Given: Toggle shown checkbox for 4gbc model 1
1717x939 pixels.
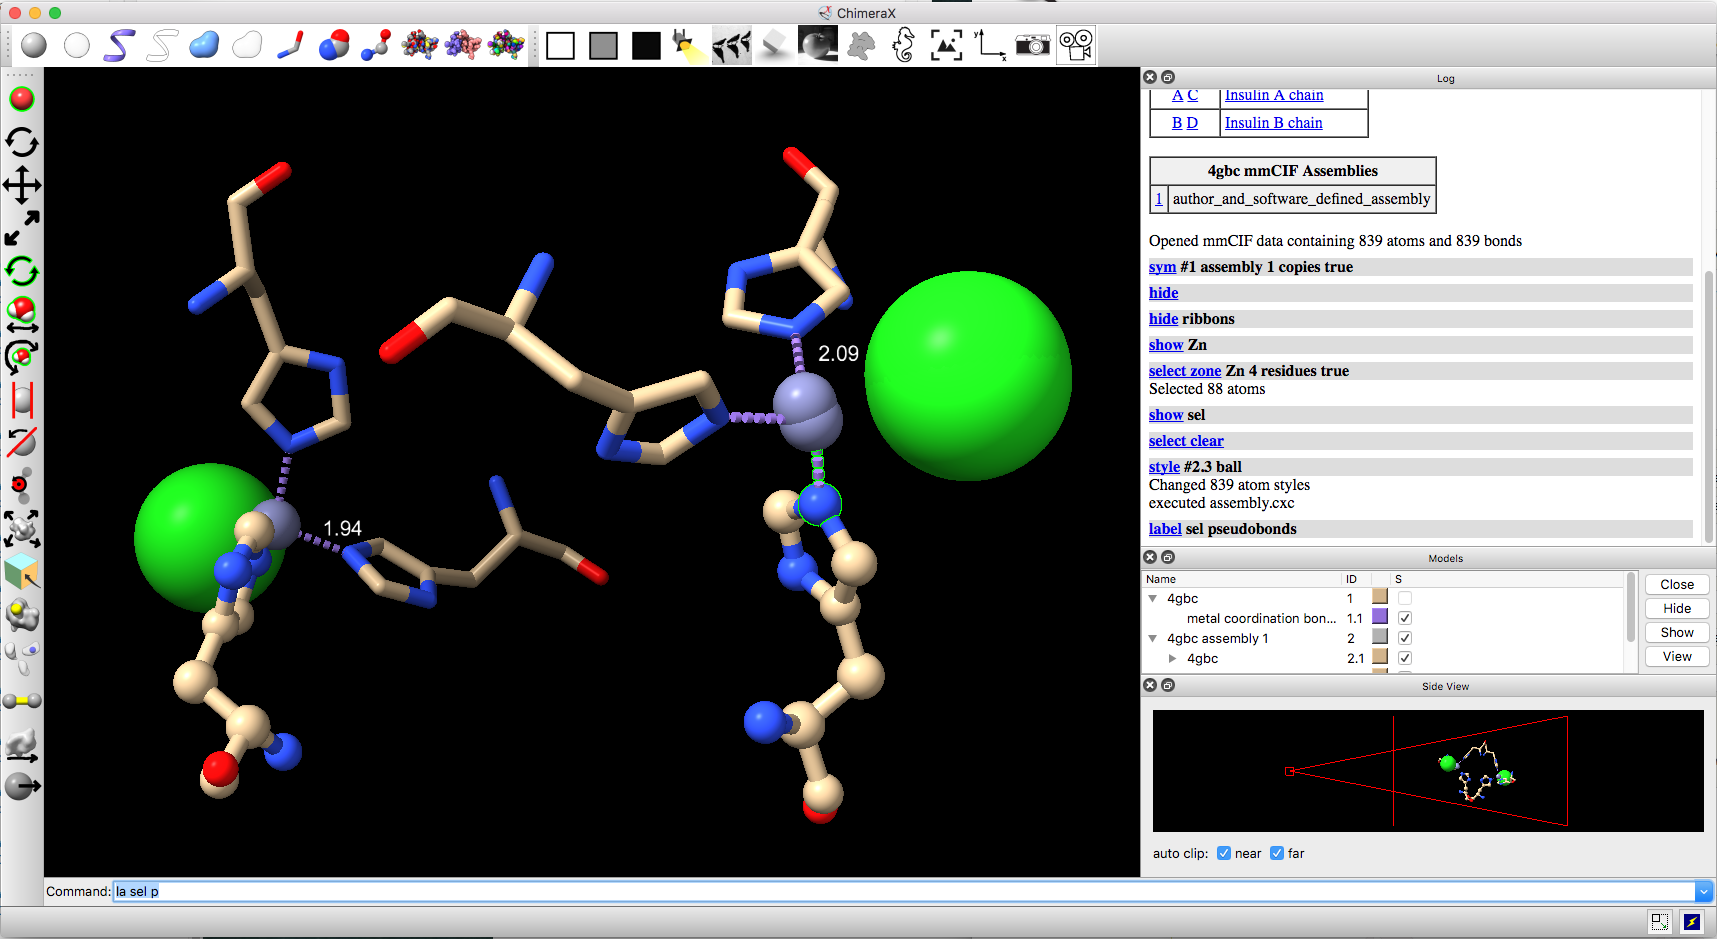Looking at the screenshot, I should 1405,598.
